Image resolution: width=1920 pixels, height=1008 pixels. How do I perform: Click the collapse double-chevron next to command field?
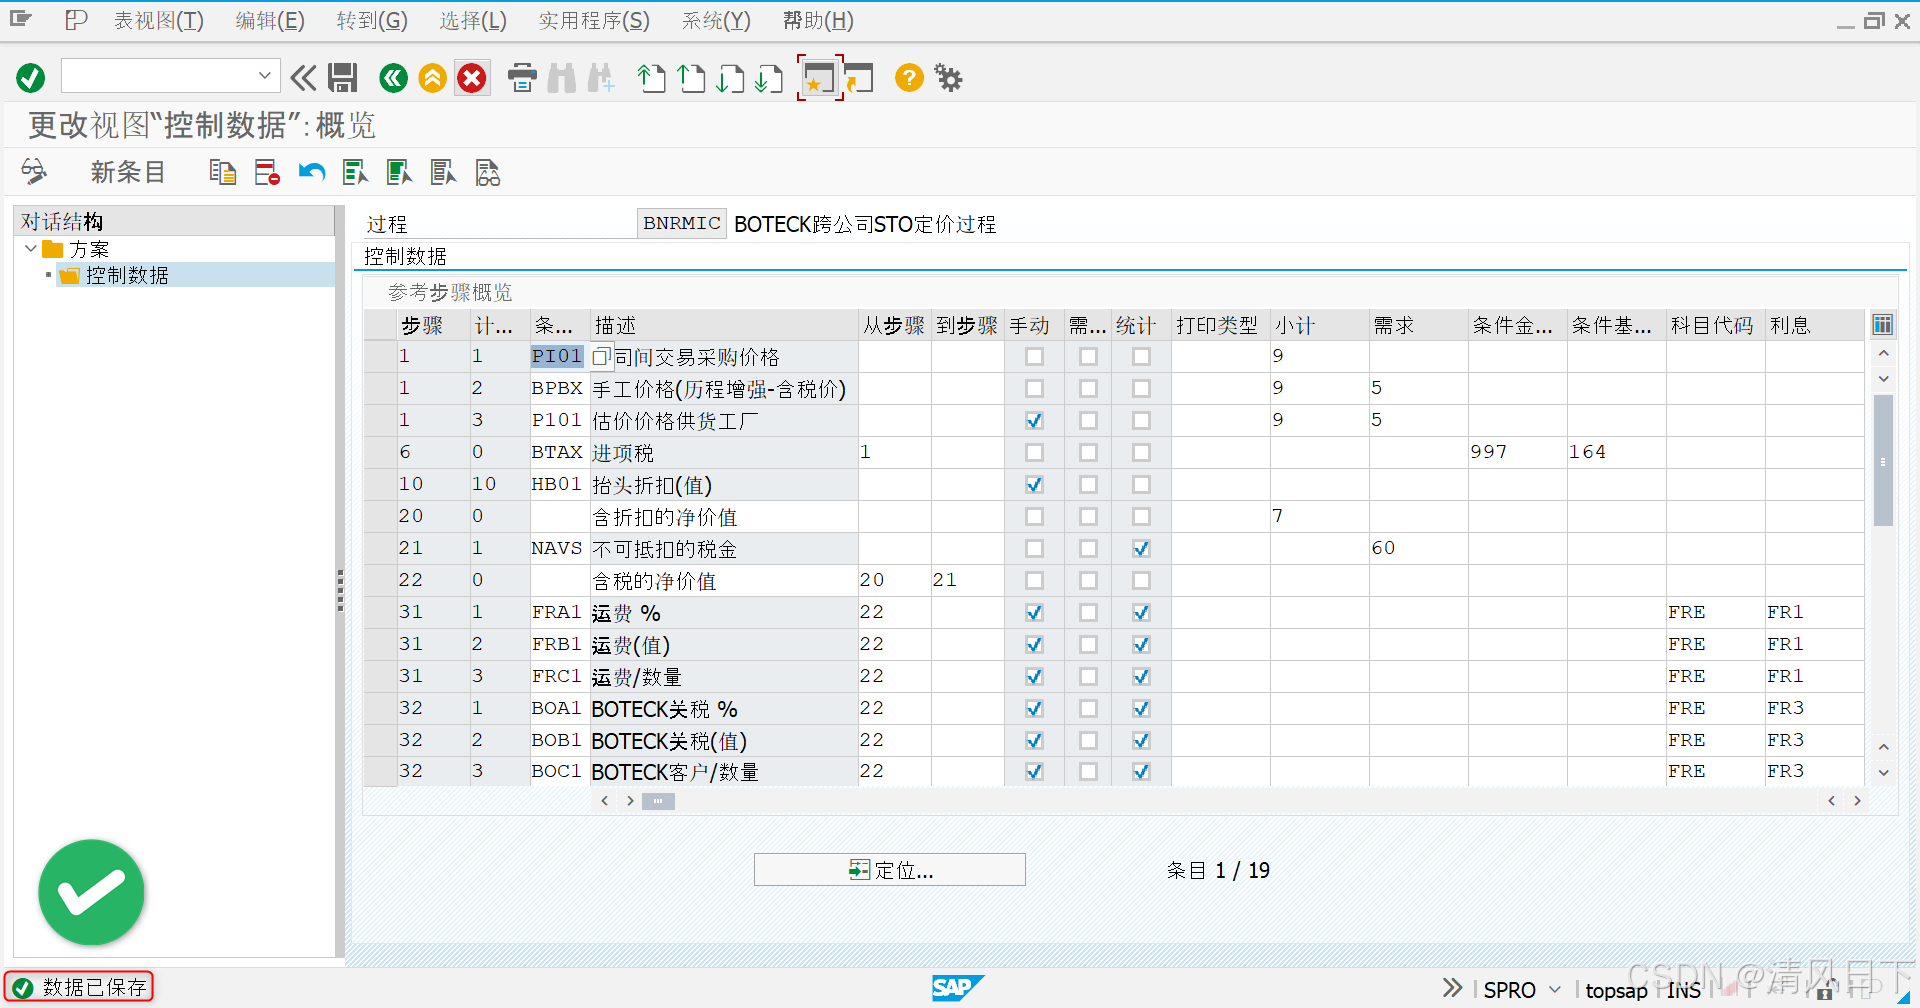pyautogui.click(x=303, y=78)
